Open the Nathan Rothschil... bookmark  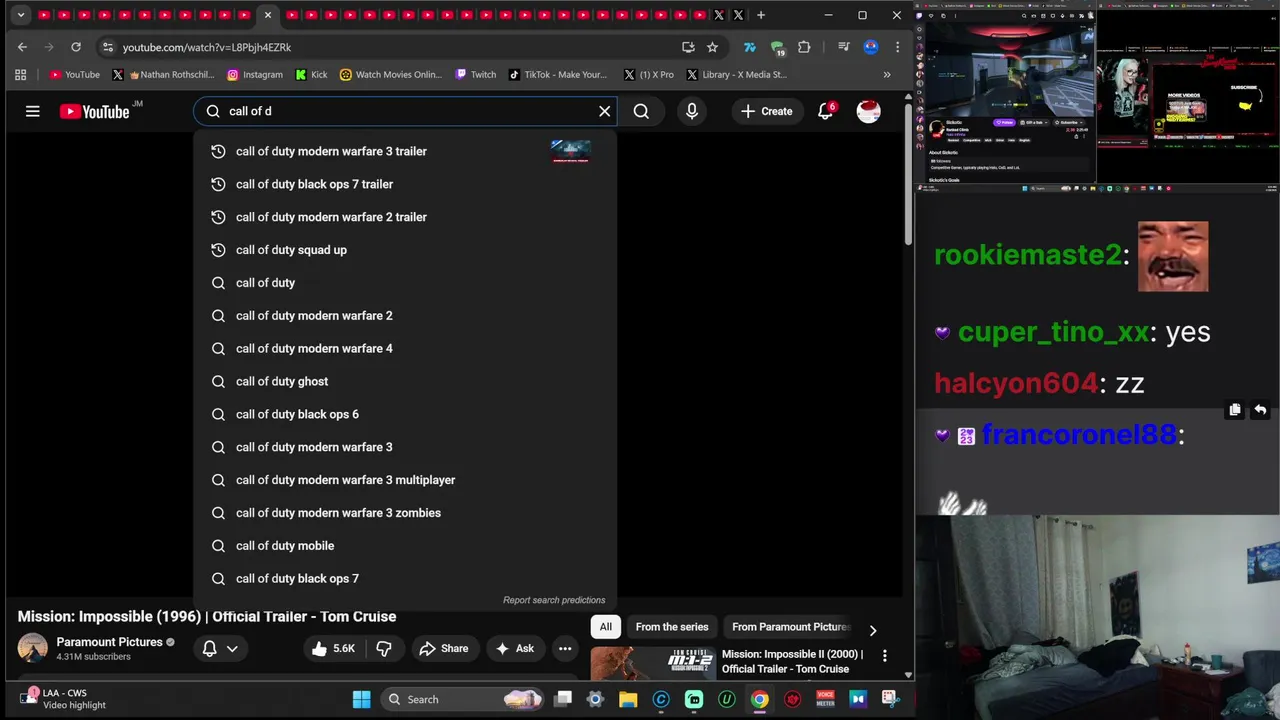point(164,74)
